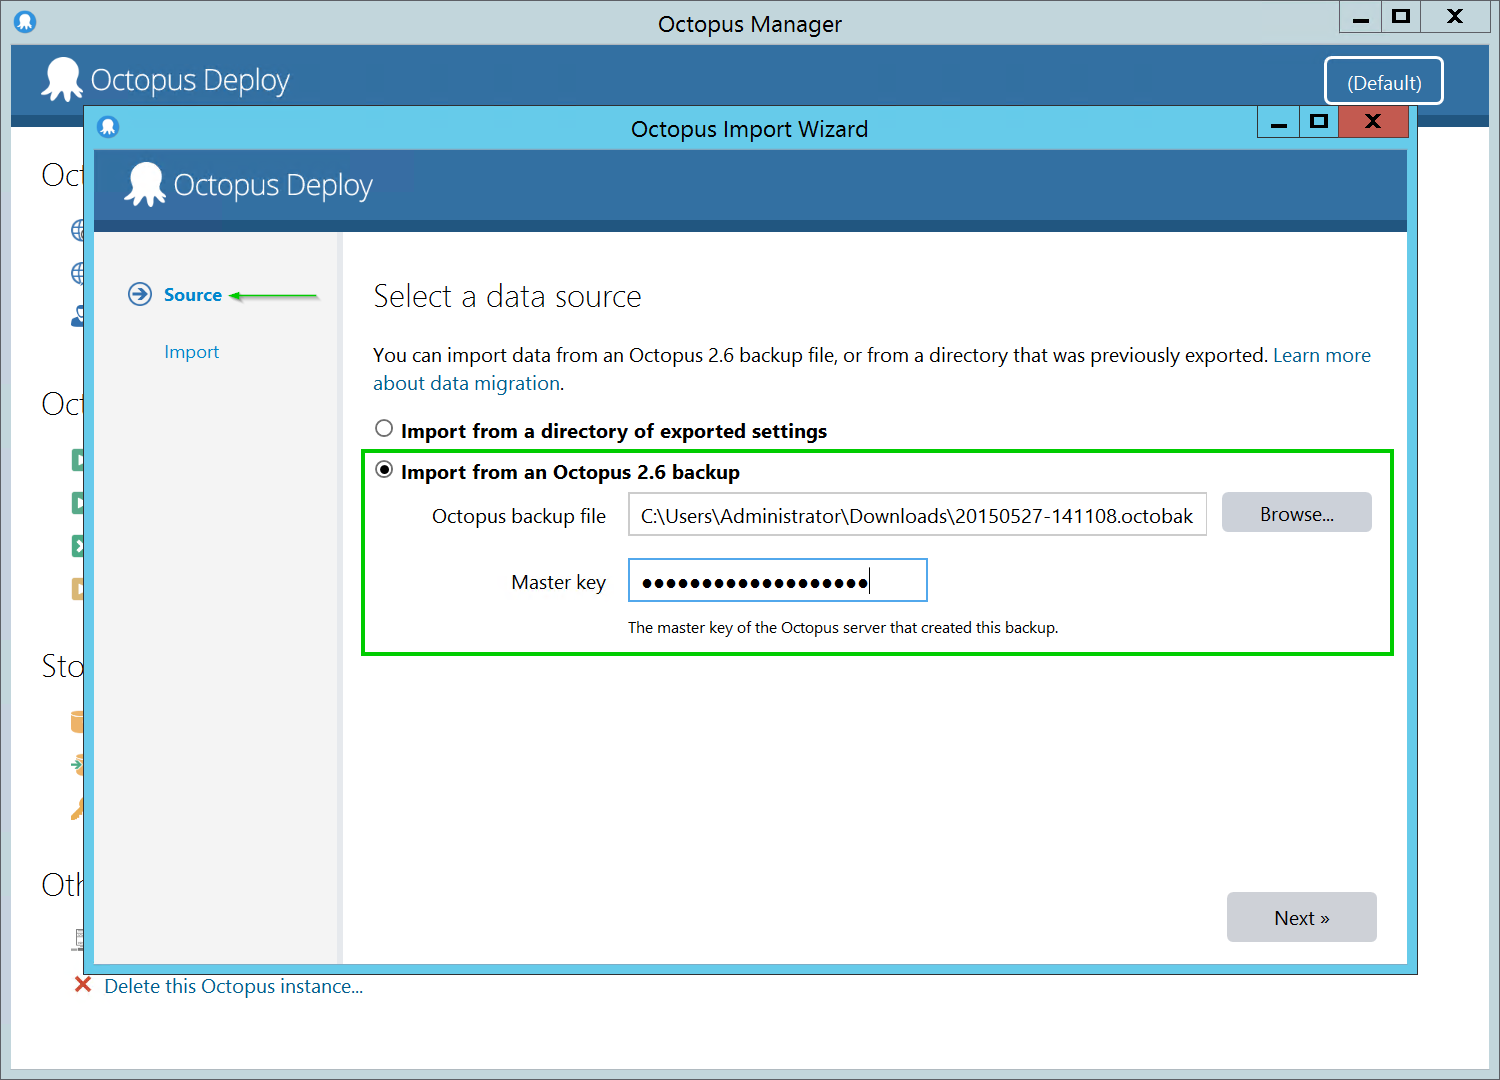Choose Import from an Octopus 2.6 backup
The width and height of the screenshot is (1500, 1080).
click(384, 470)
